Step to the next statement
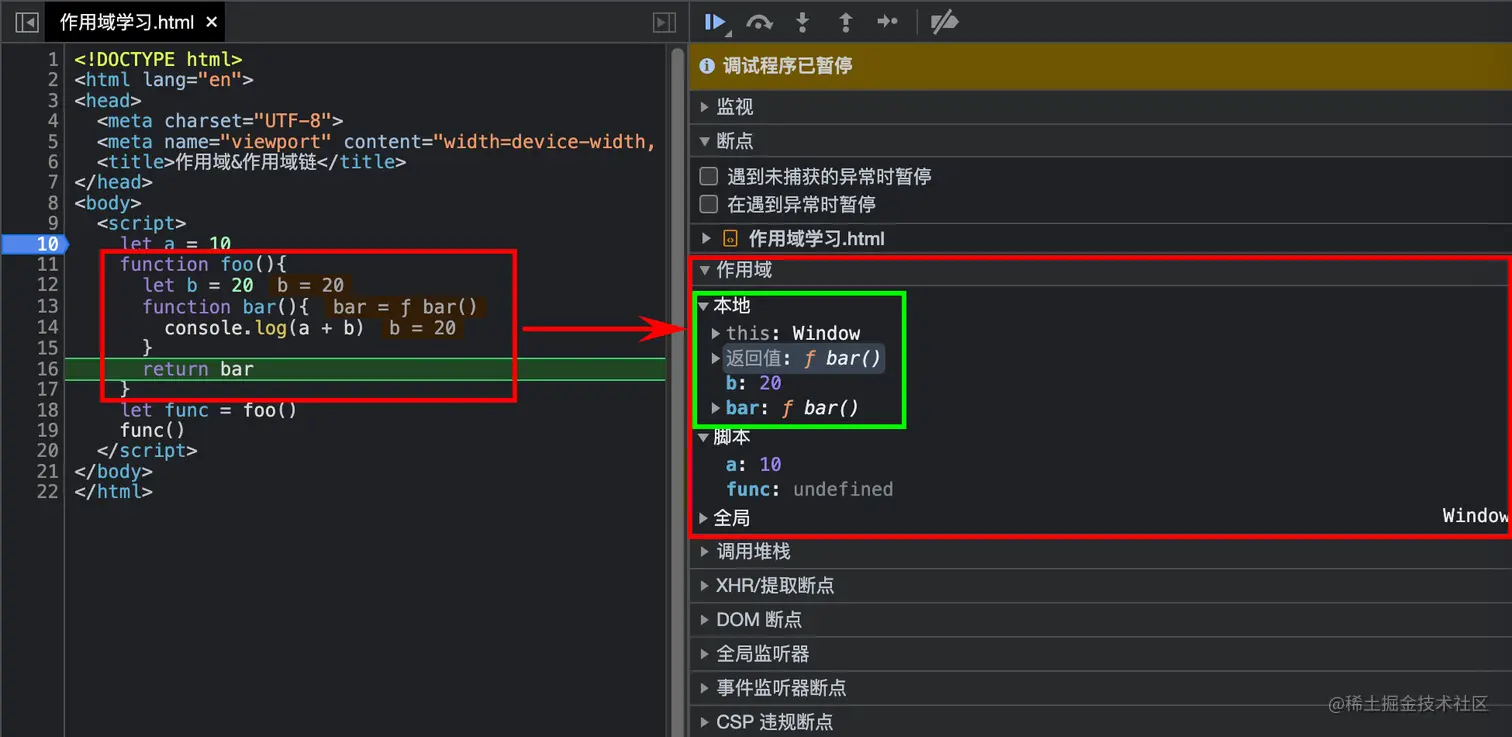Image resolution: width=1512 pixels, height=737 pixels. (887, 22)
